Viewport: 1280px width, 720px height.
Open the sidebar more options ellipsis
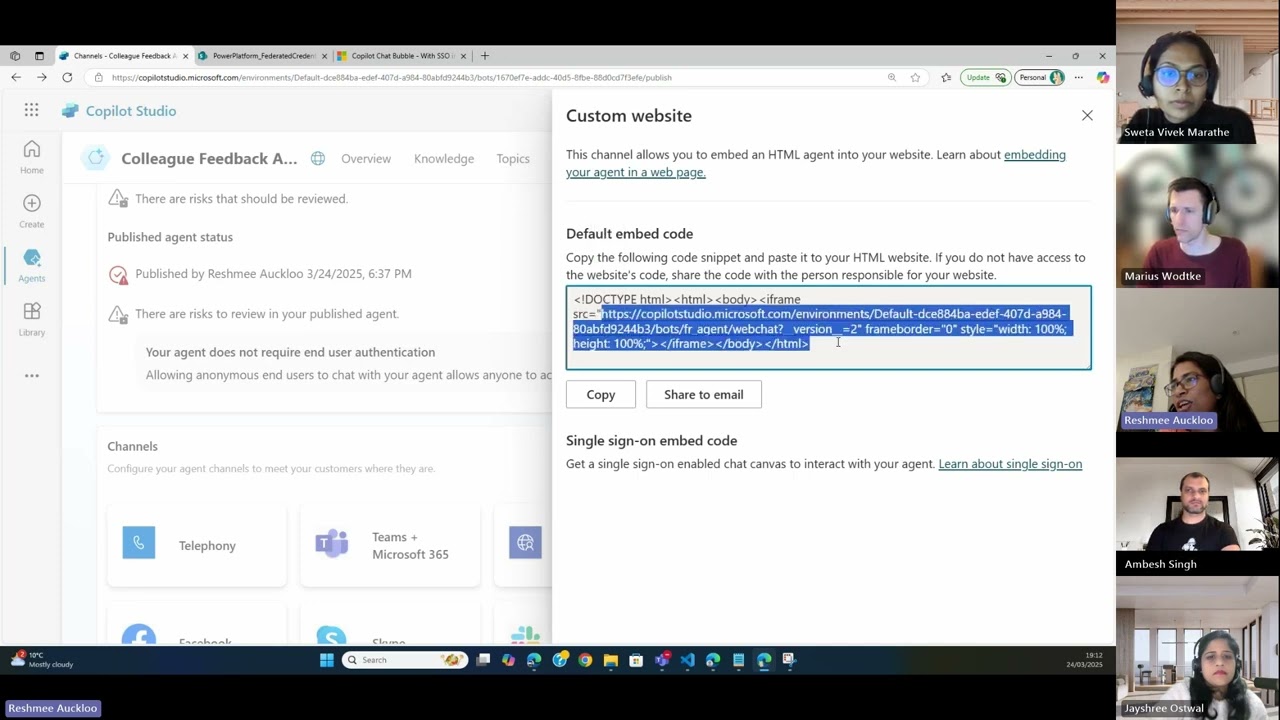point(32,376)
